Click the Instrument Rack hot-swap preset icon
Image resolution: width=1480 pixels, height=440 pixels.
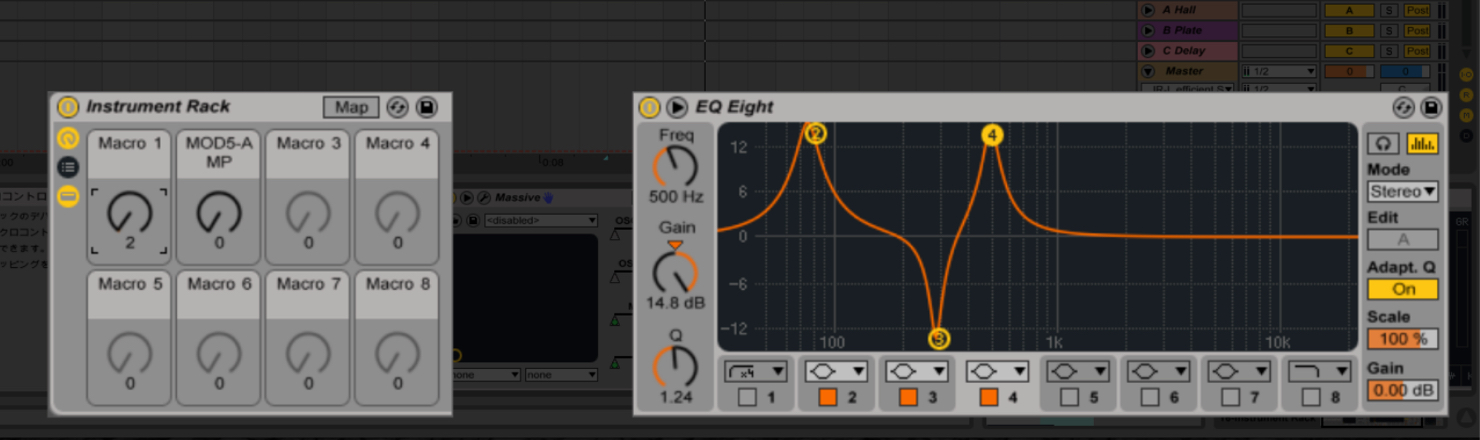398,107
